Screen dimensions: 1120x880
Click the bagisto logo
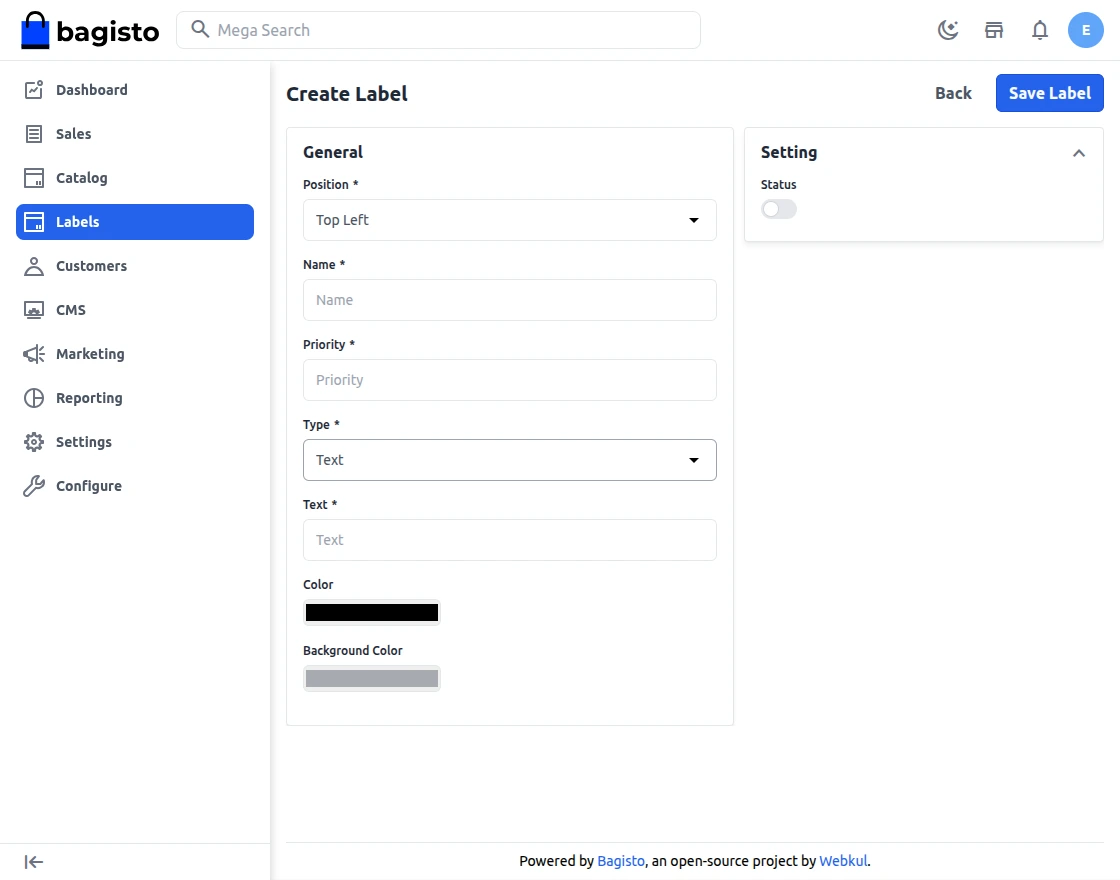click(x=90, y=30)
